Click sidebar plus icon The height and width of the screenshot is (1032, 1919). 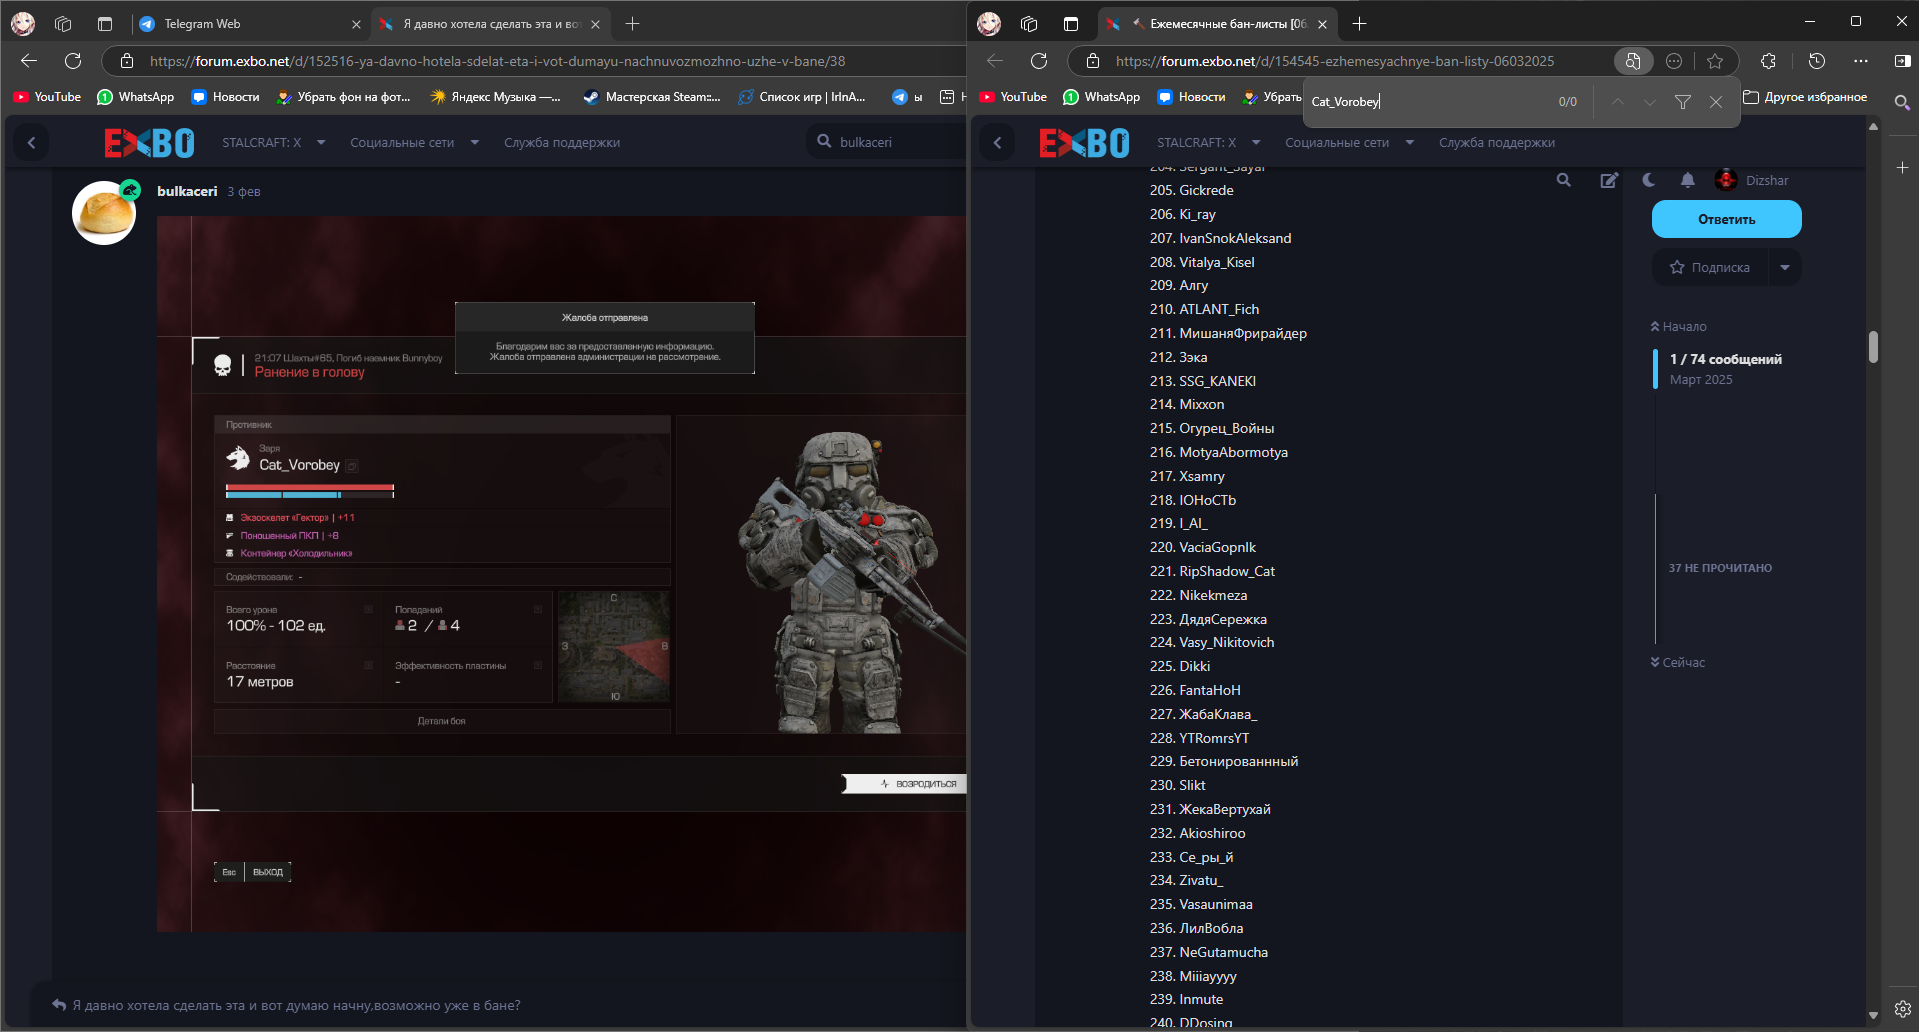(1902, 167)
